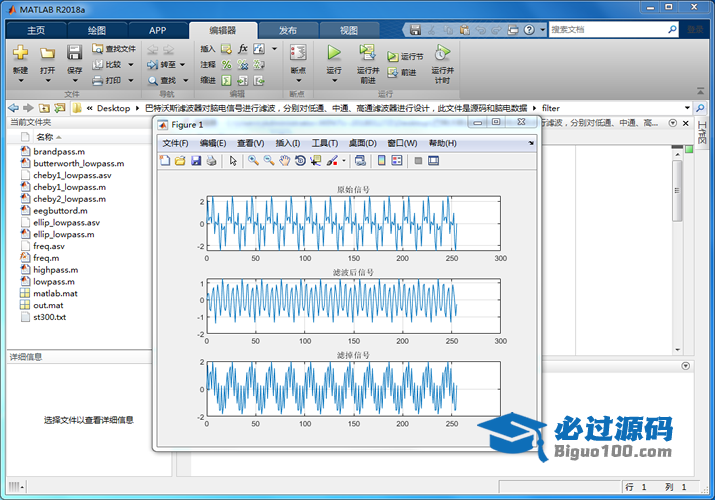715x500 pixels.
Task: Click New Figure icon in Figure toolbar
Action: pos(165,160)
